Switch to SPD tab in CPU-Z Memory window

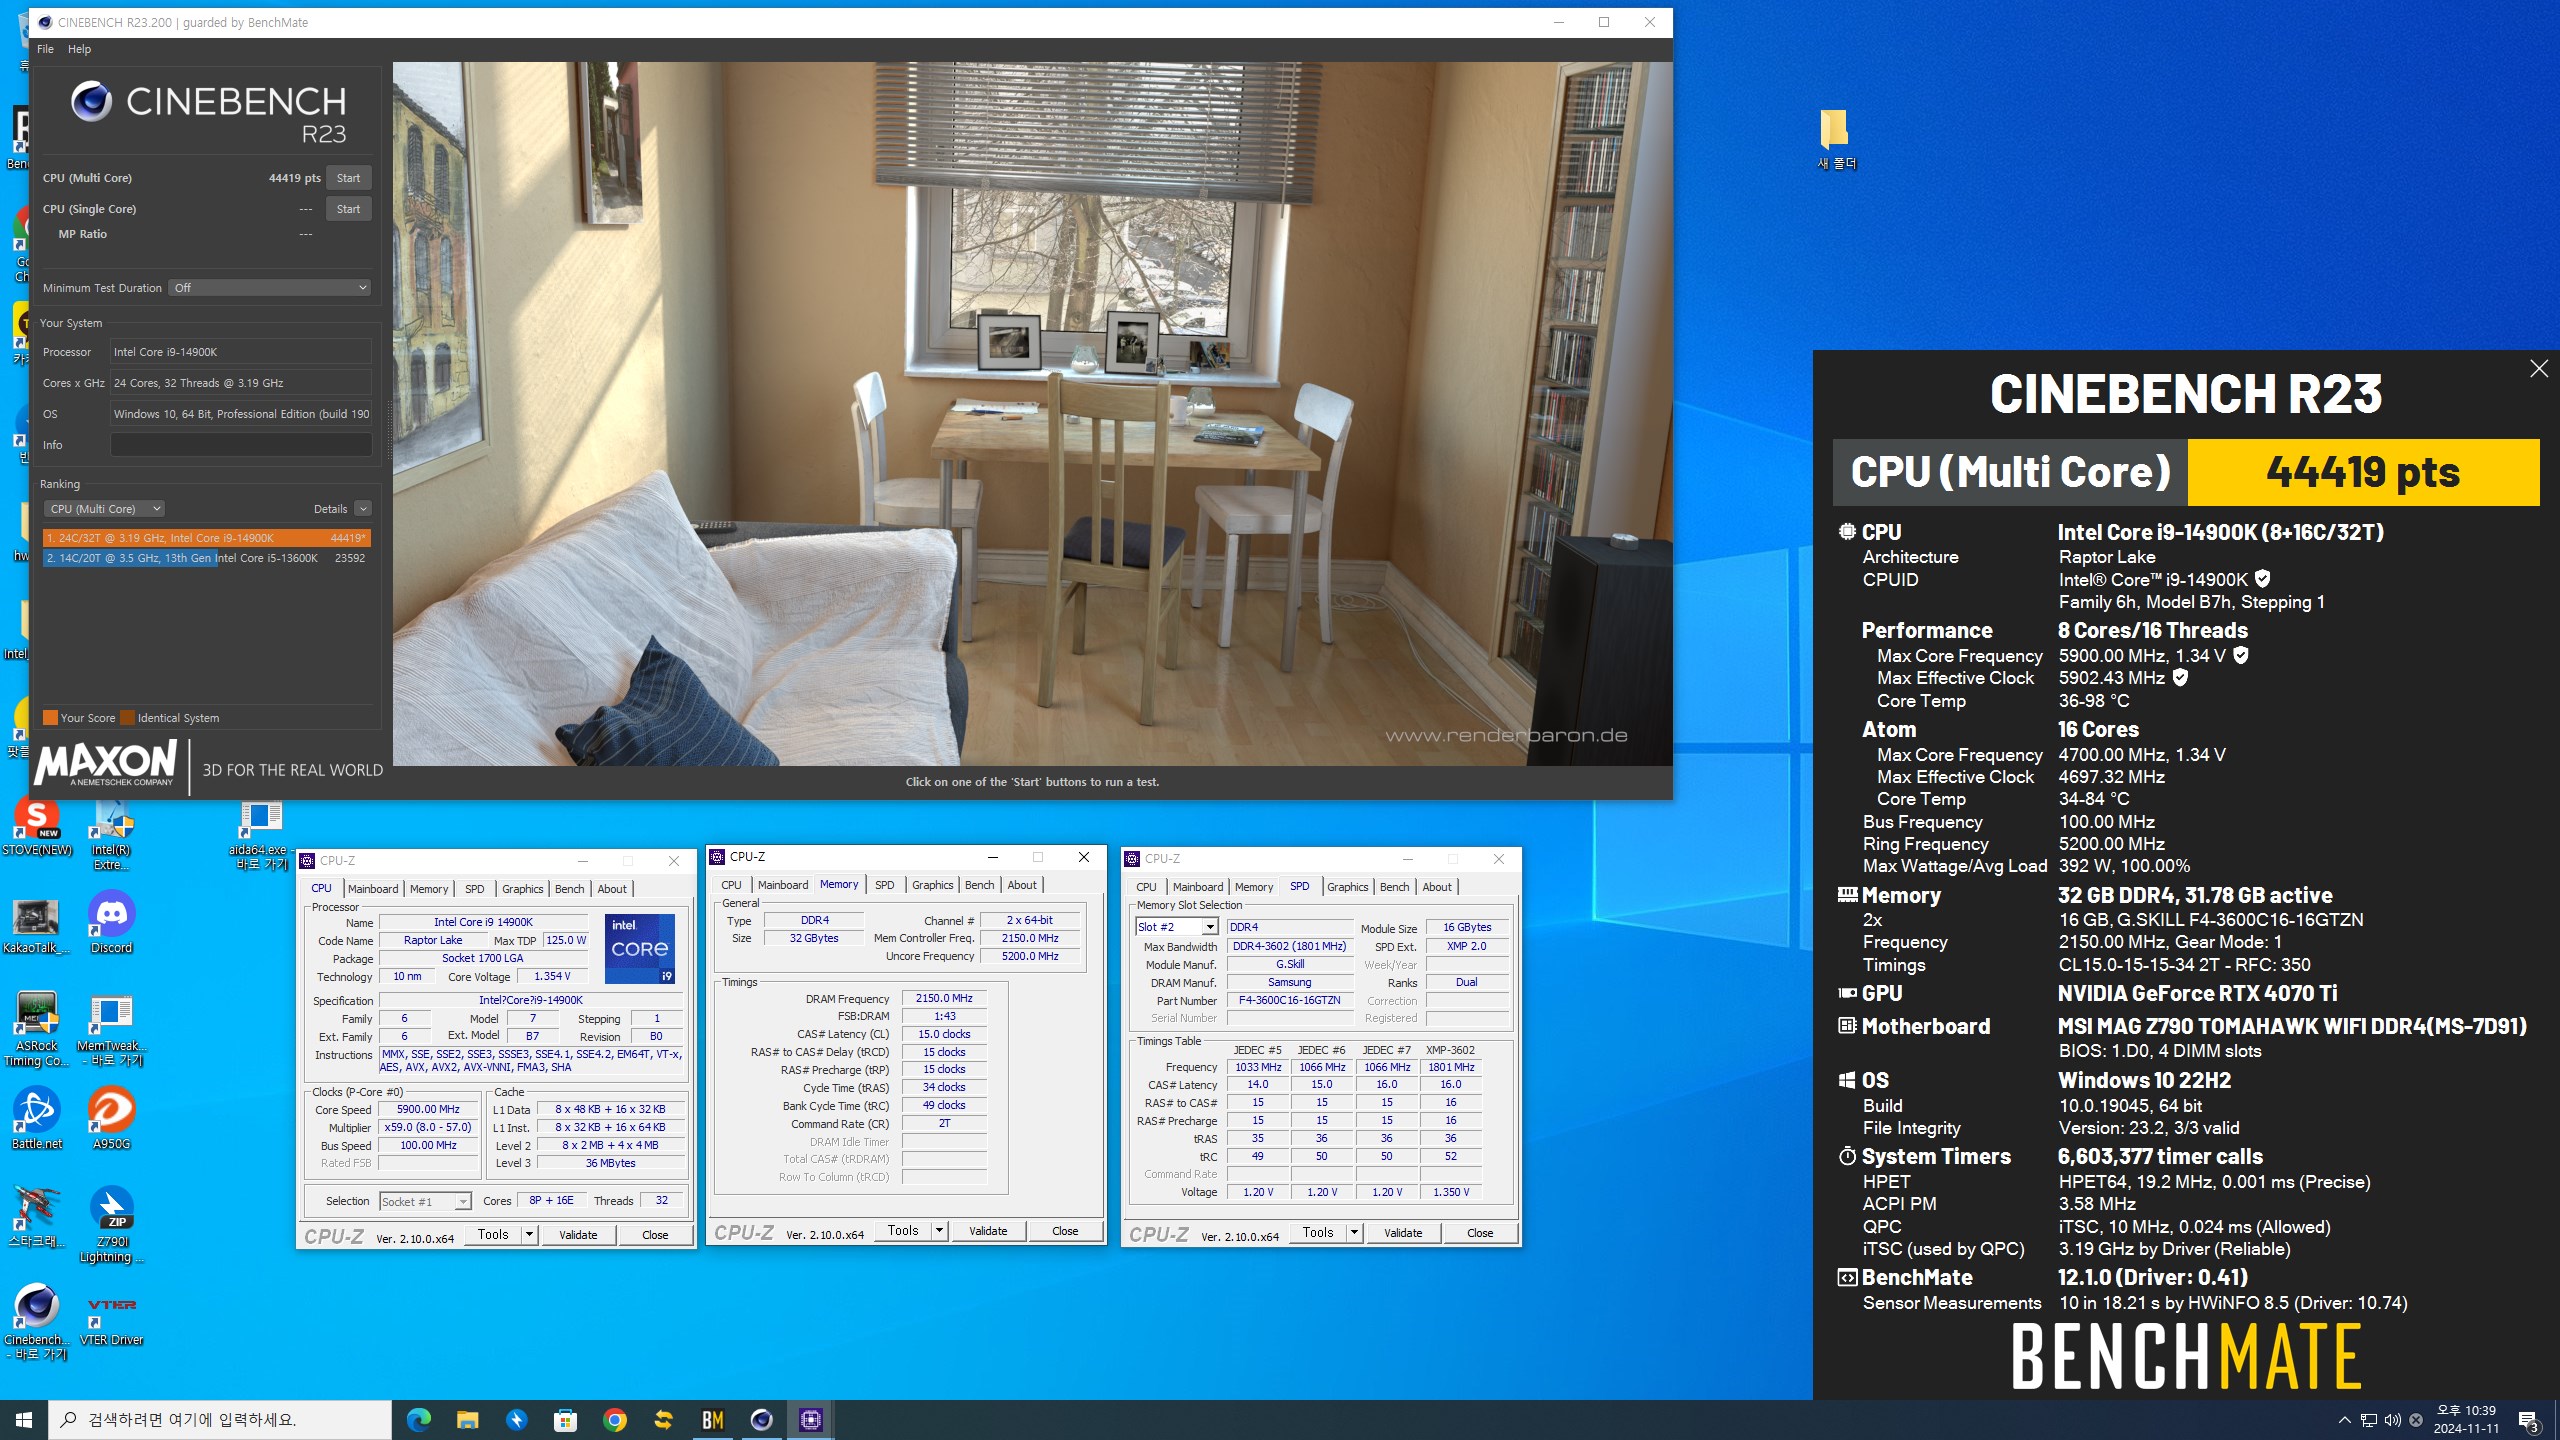point(884,885)
